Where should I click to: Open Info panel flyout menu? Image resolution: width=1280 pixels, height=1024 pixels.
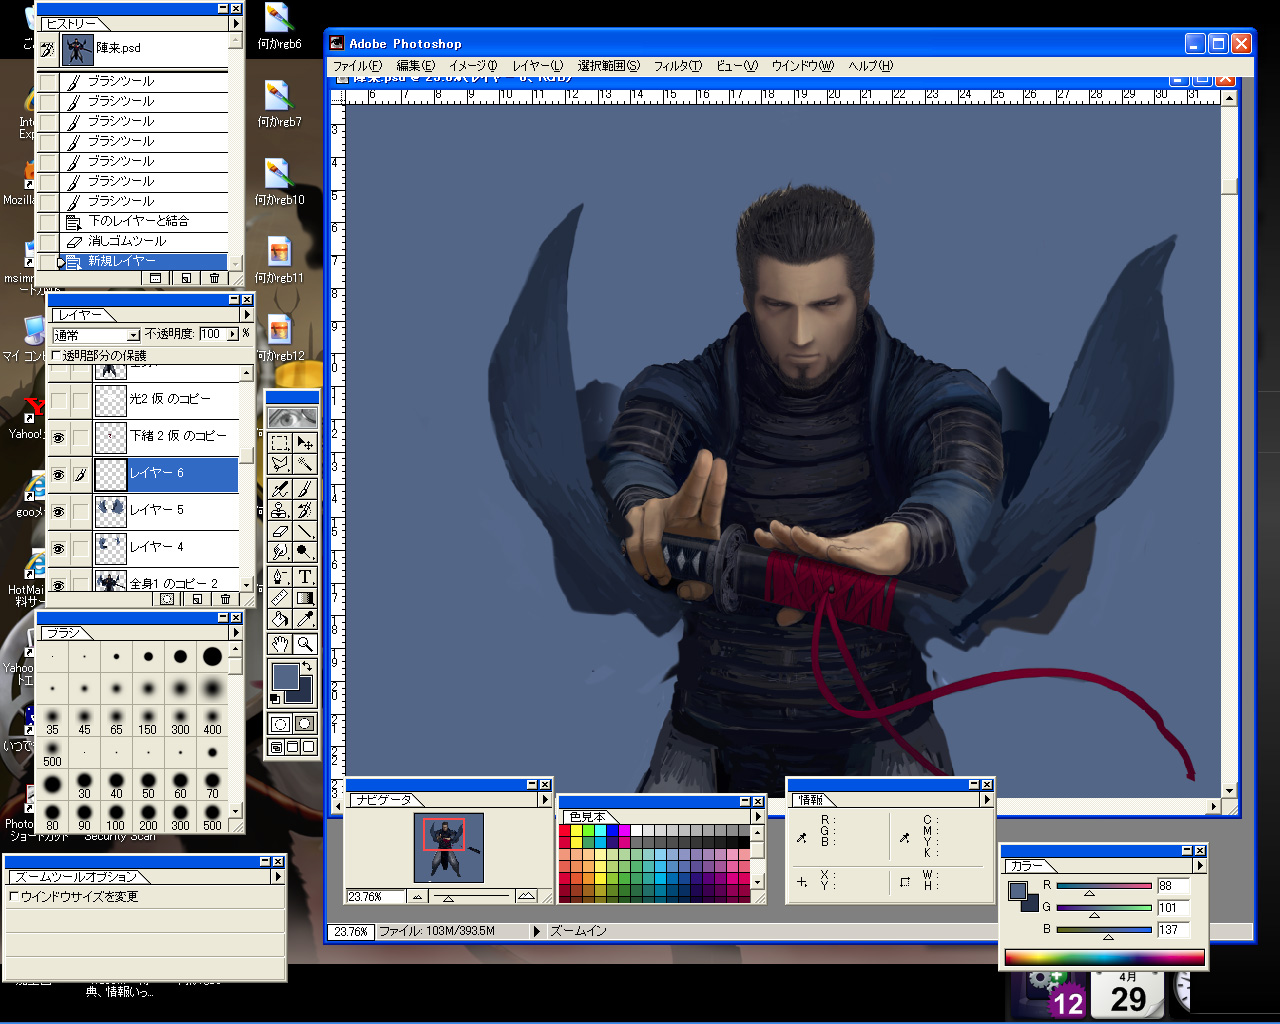986,799
